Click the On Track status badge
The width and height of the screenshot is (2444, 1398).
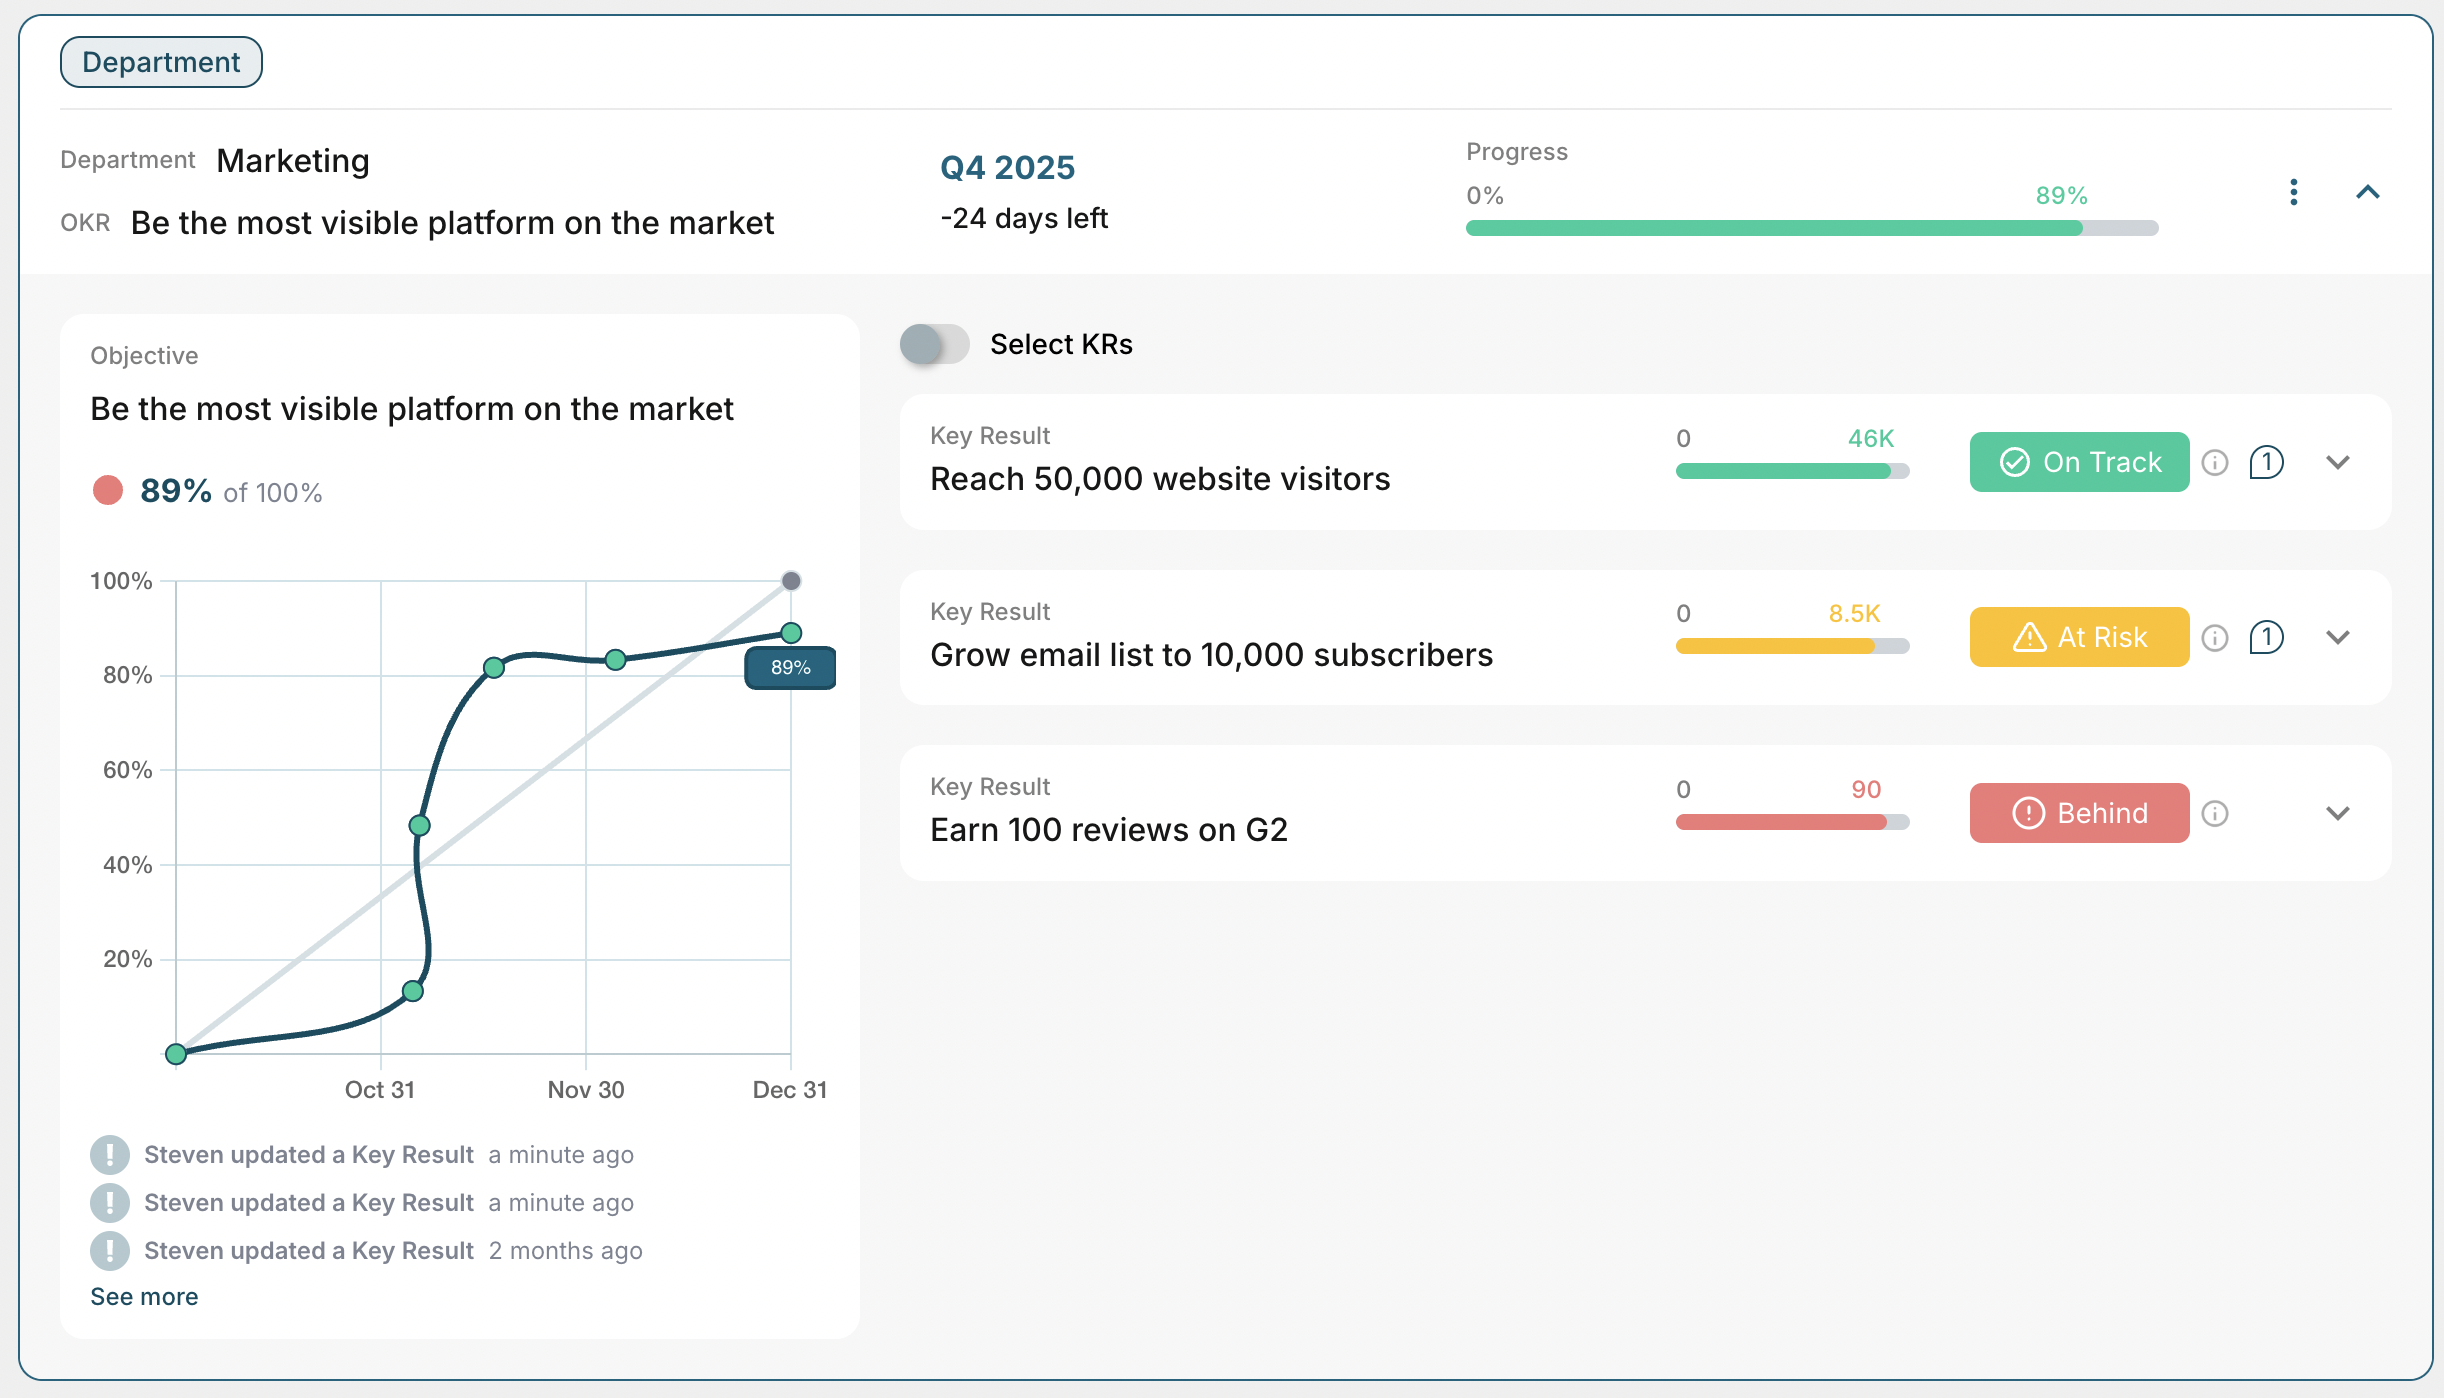[2078, 462]
